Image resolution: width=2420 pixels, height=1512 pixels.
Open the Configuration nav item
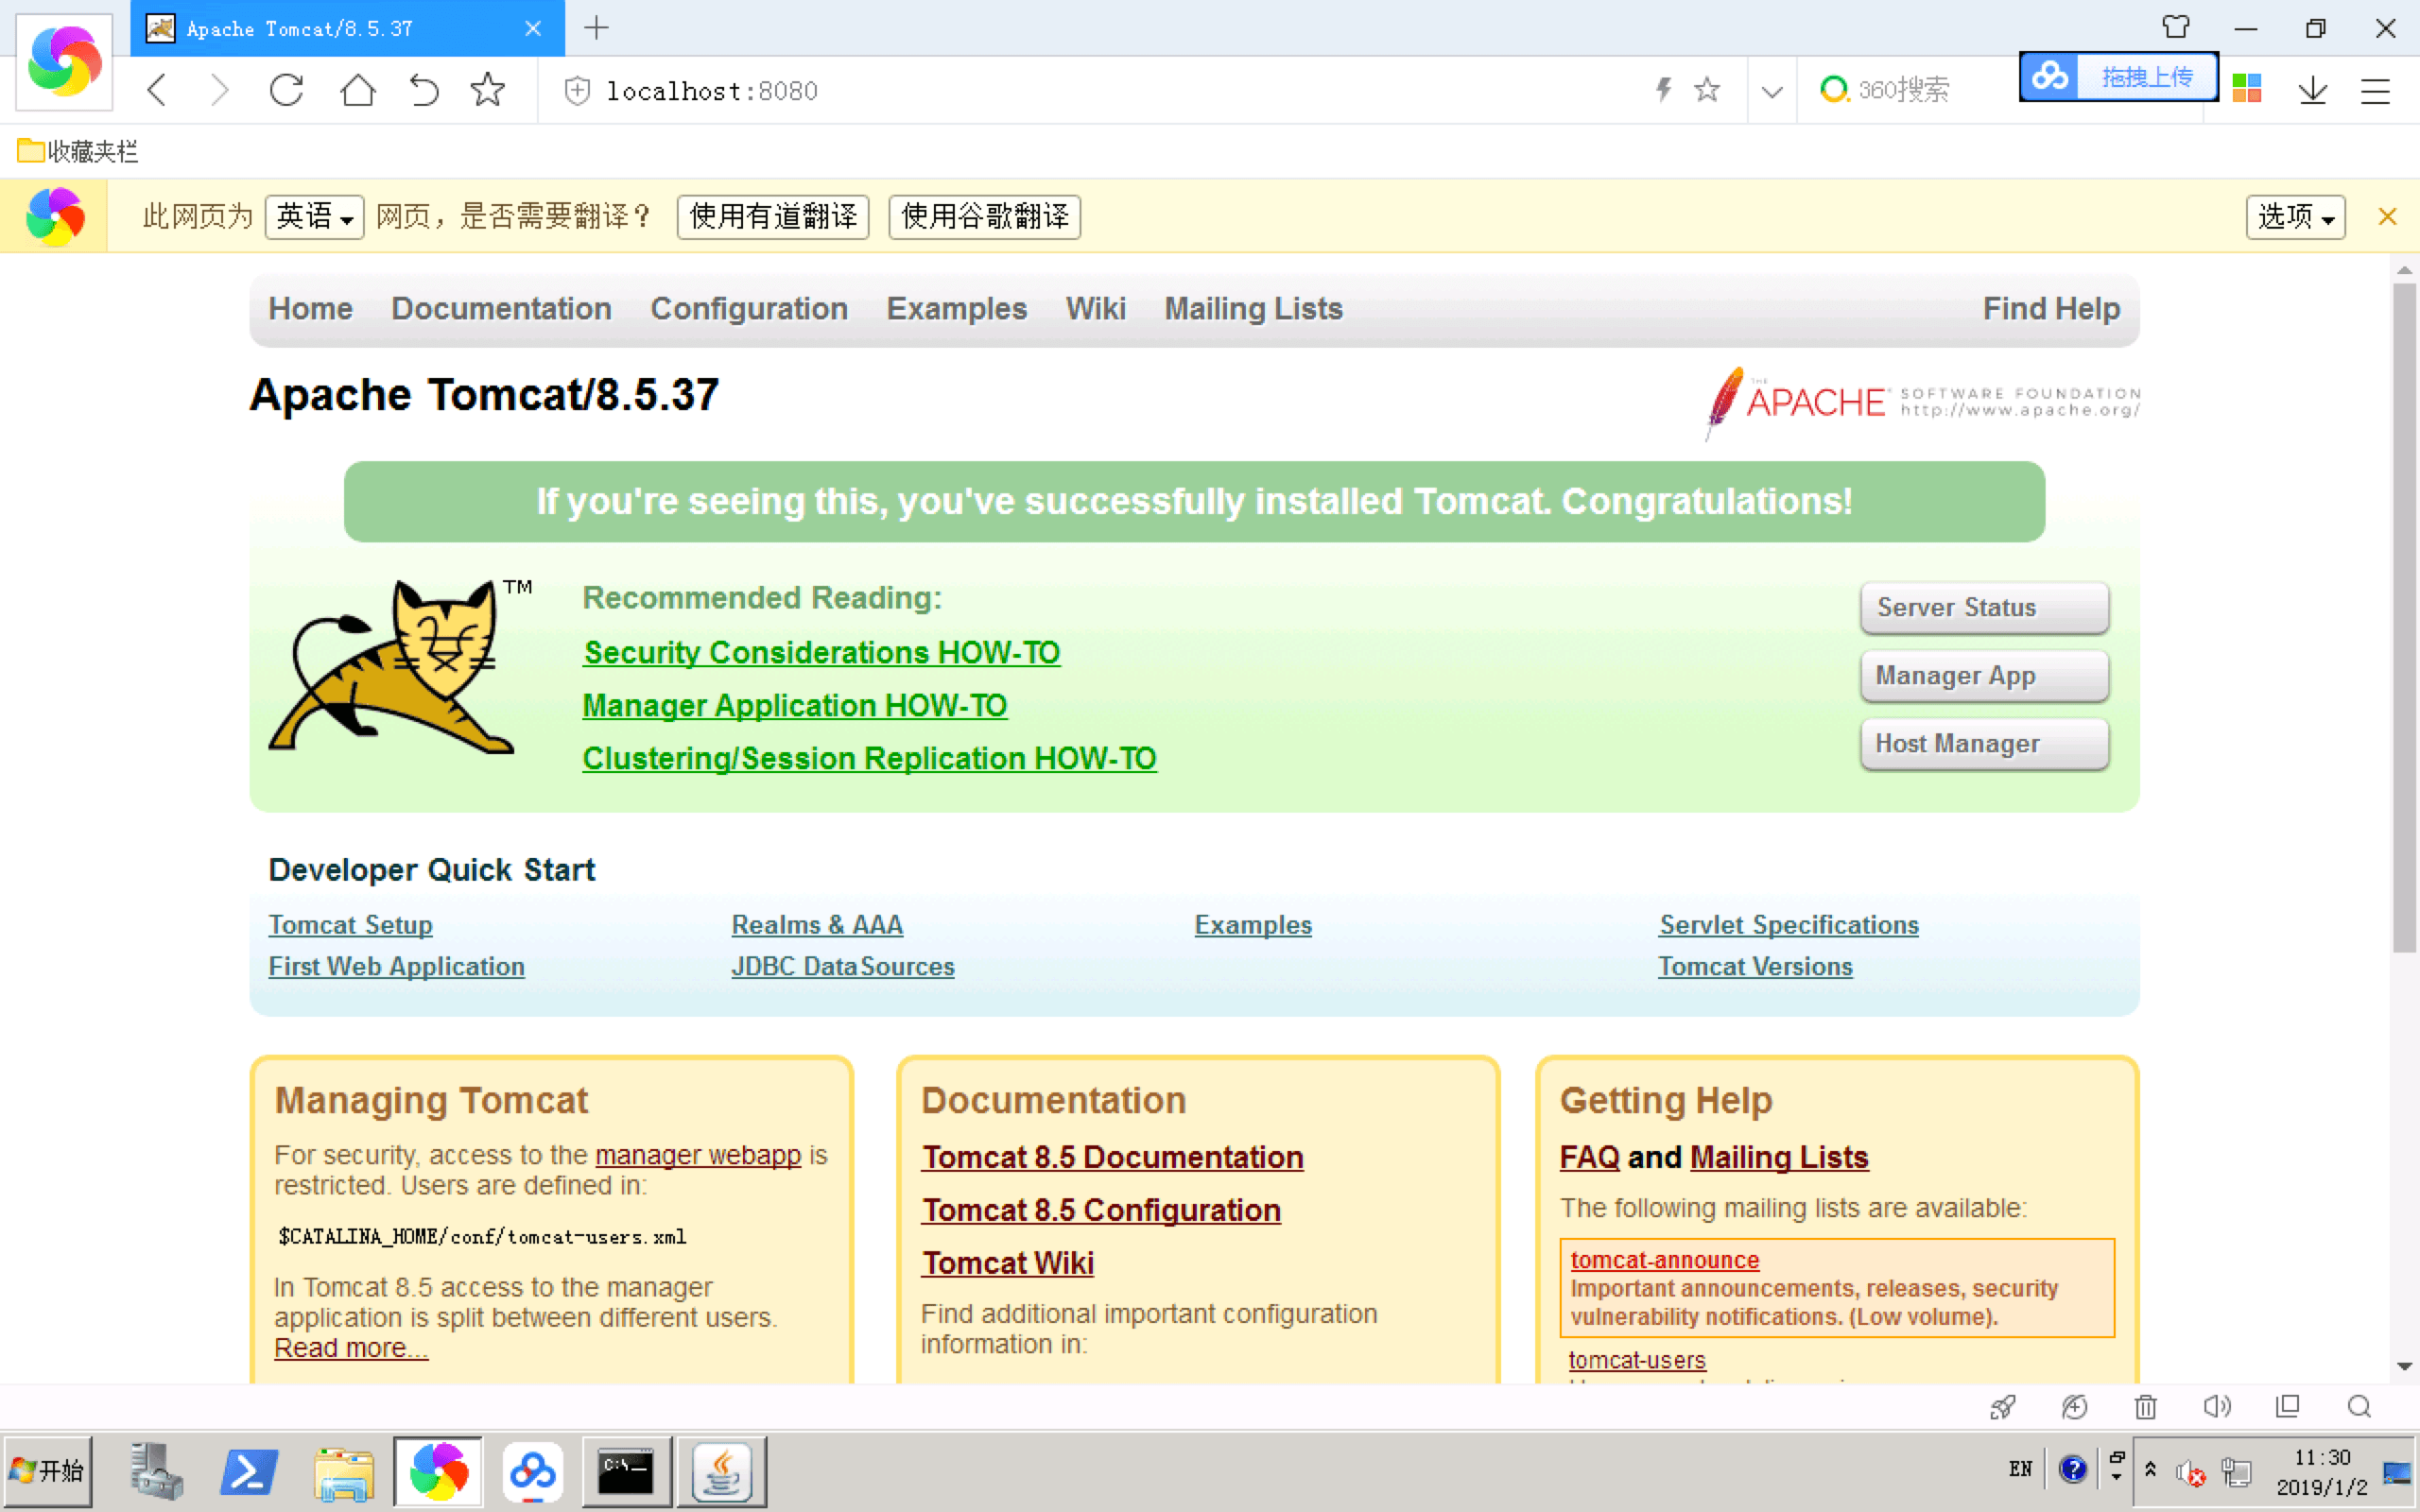pos(749,309)
